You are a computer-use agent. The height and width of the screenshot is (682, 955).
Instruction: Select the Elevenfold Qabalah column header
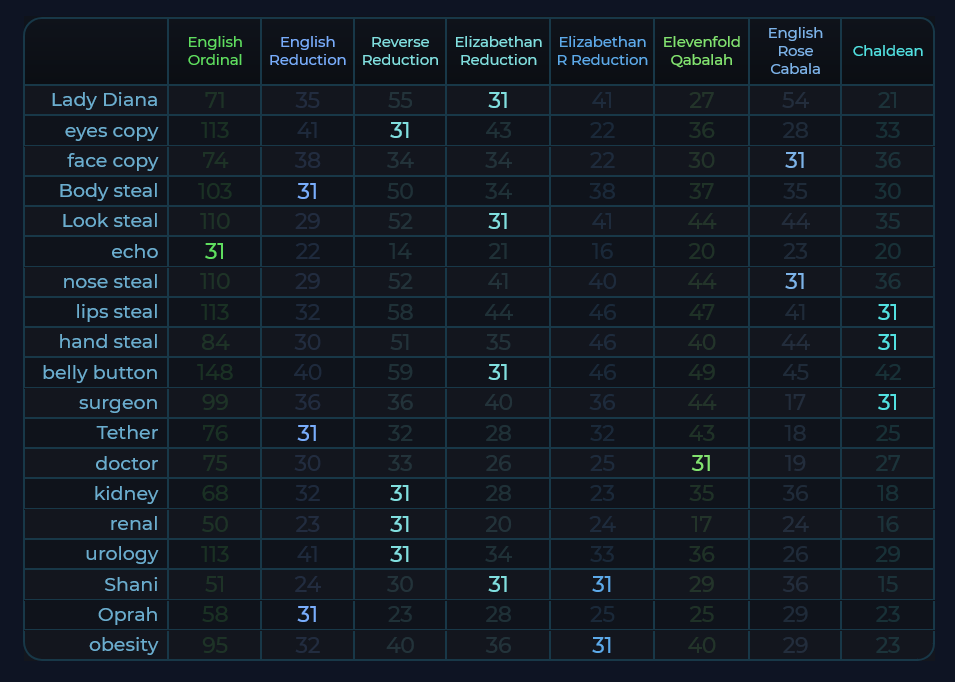click(x=701, y=51)
